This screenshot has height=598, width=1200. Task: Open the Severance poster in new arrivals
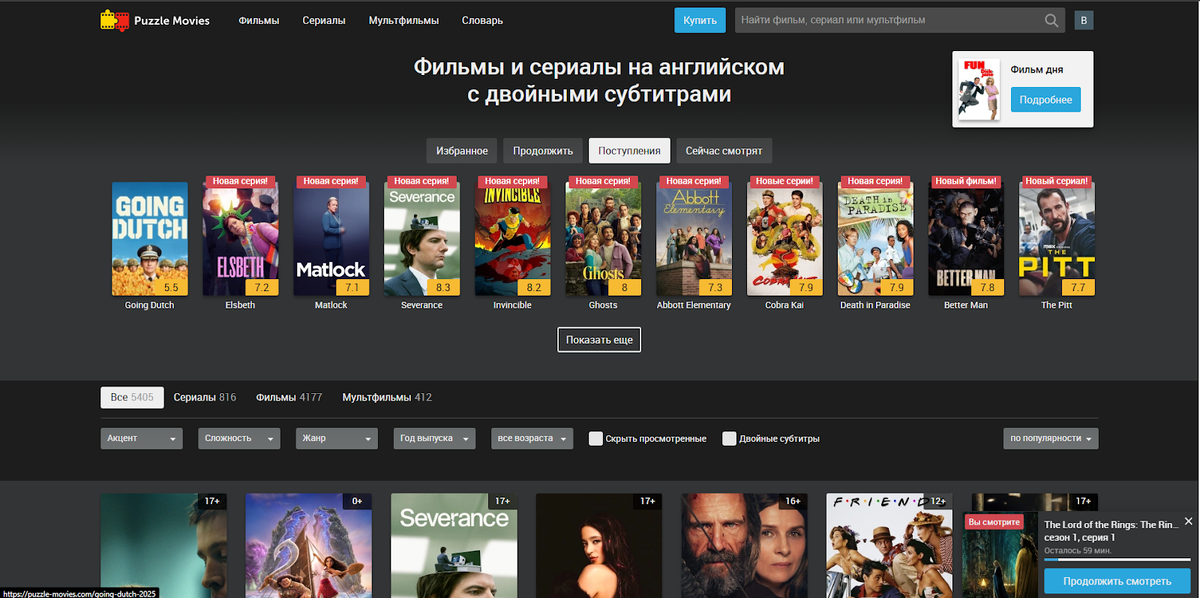pos(421,239)
